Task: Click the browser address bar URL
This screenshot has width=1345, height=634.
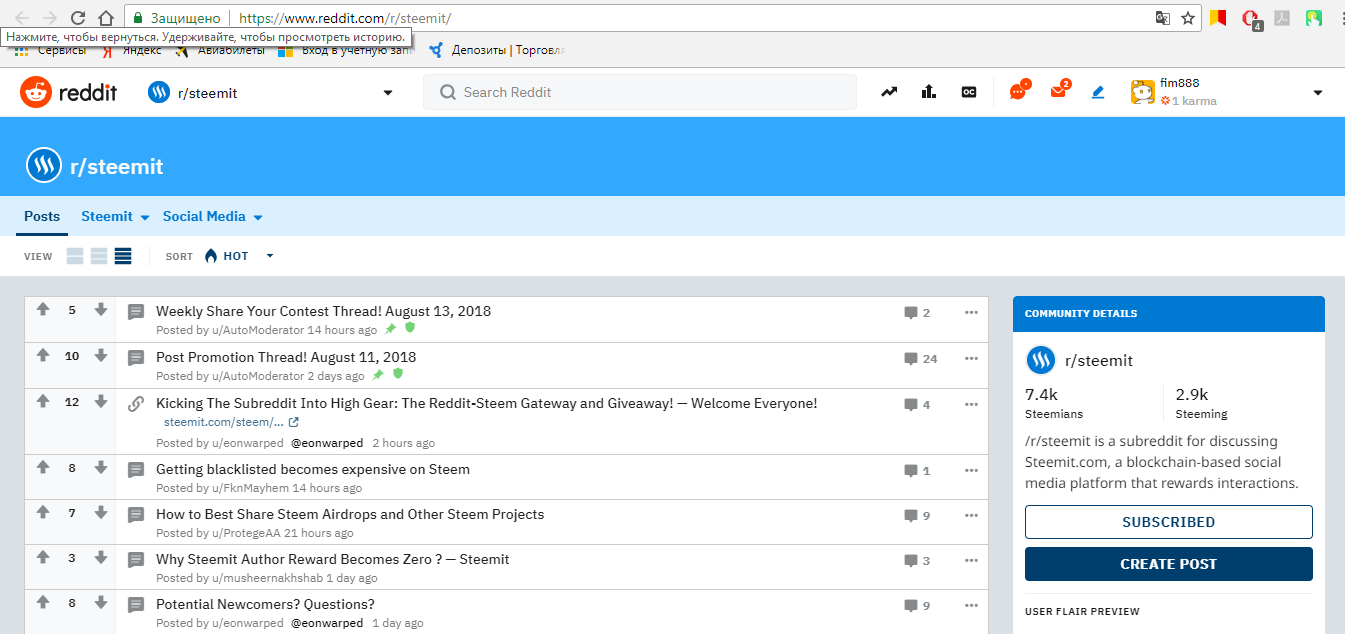Action: (x=346, y=19)
